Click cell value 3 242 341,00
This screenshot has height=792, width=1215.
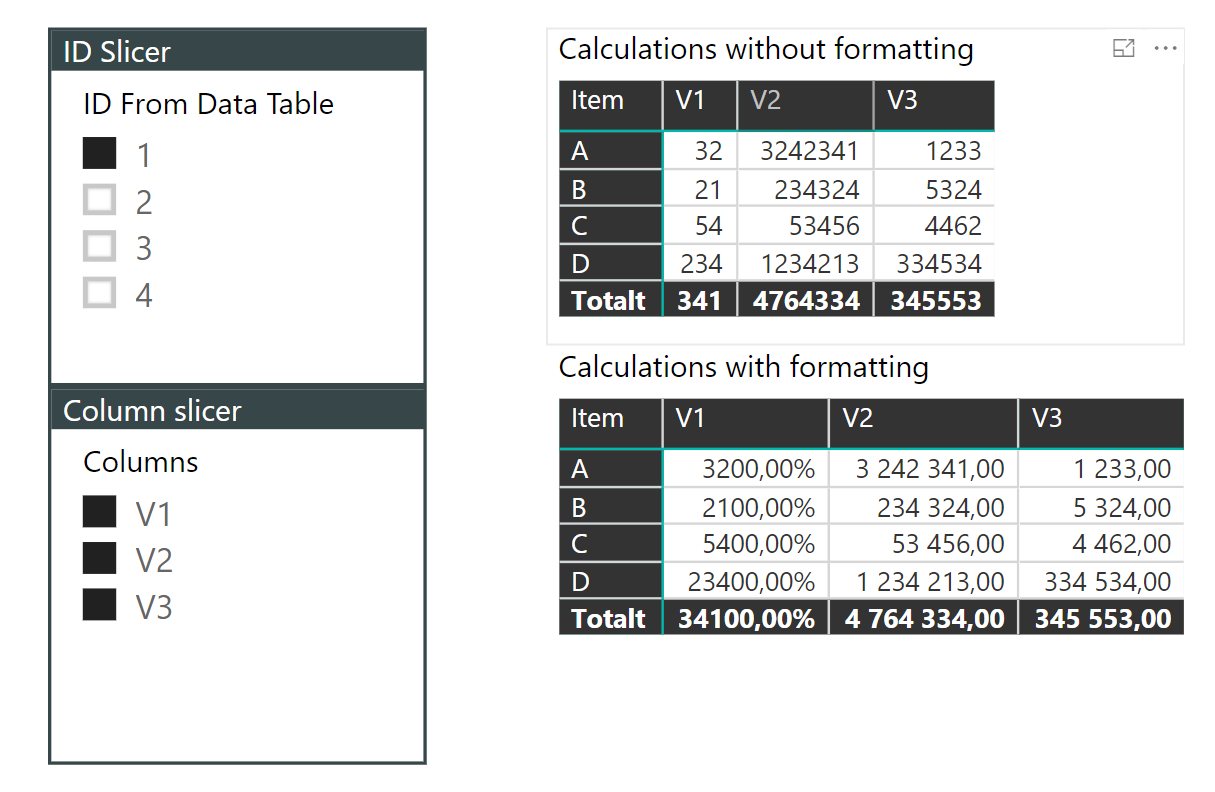931,469
